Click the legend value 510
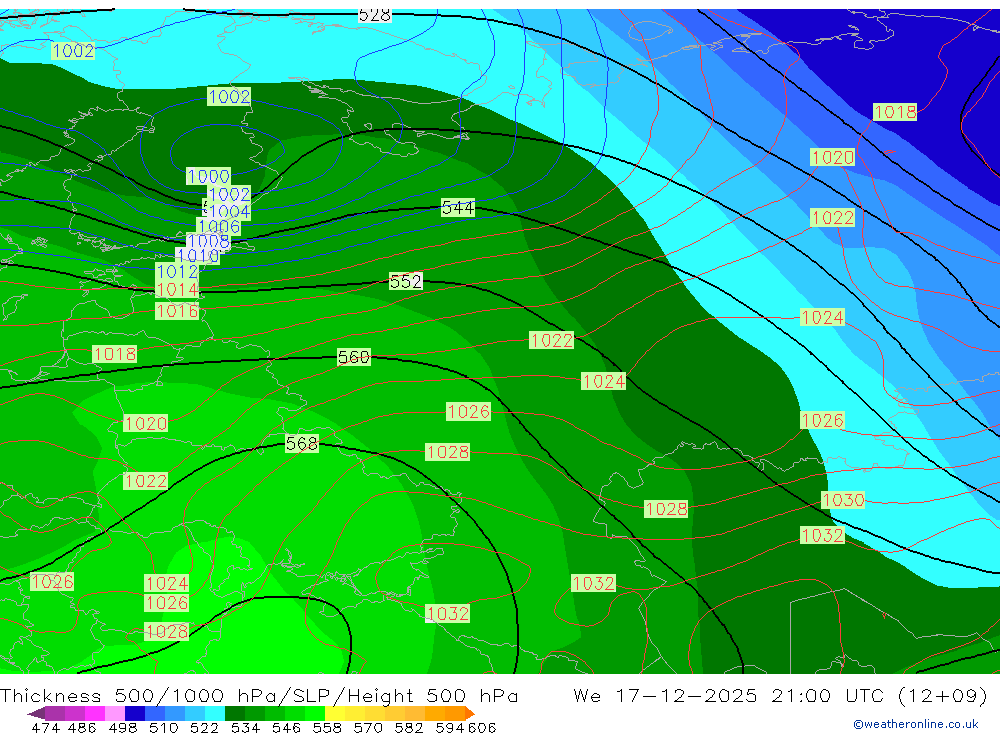 [x=164, y=727]
